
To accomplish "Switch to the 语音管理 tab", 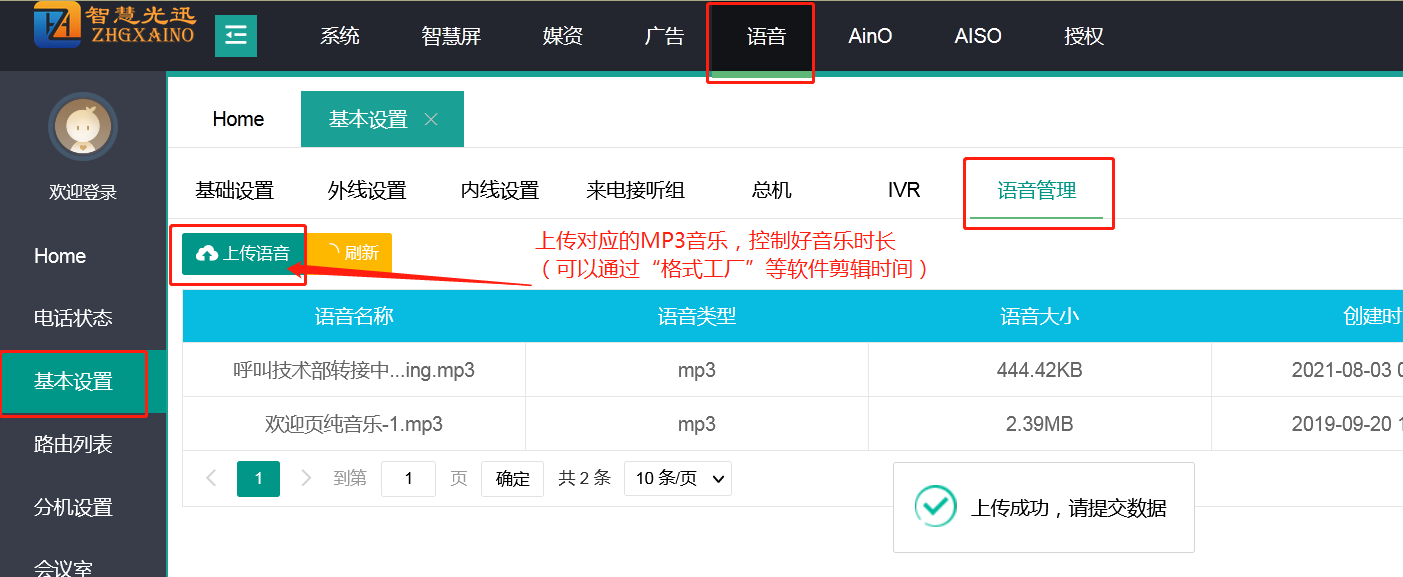I will (1037, 190).
